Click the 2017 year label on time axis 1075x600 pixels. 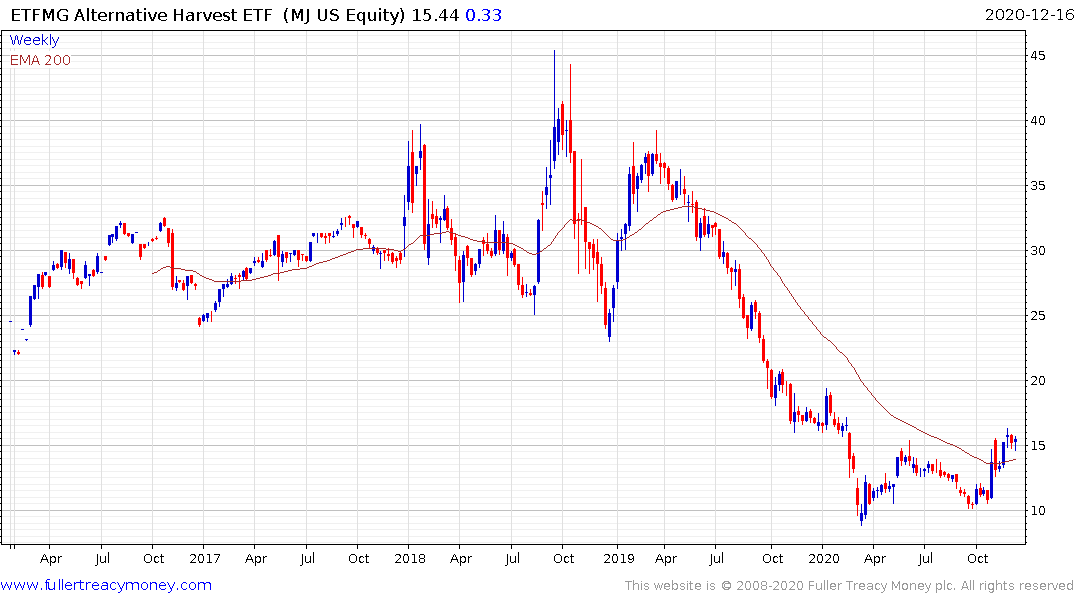pyautogui.click(x=204, y=559)
